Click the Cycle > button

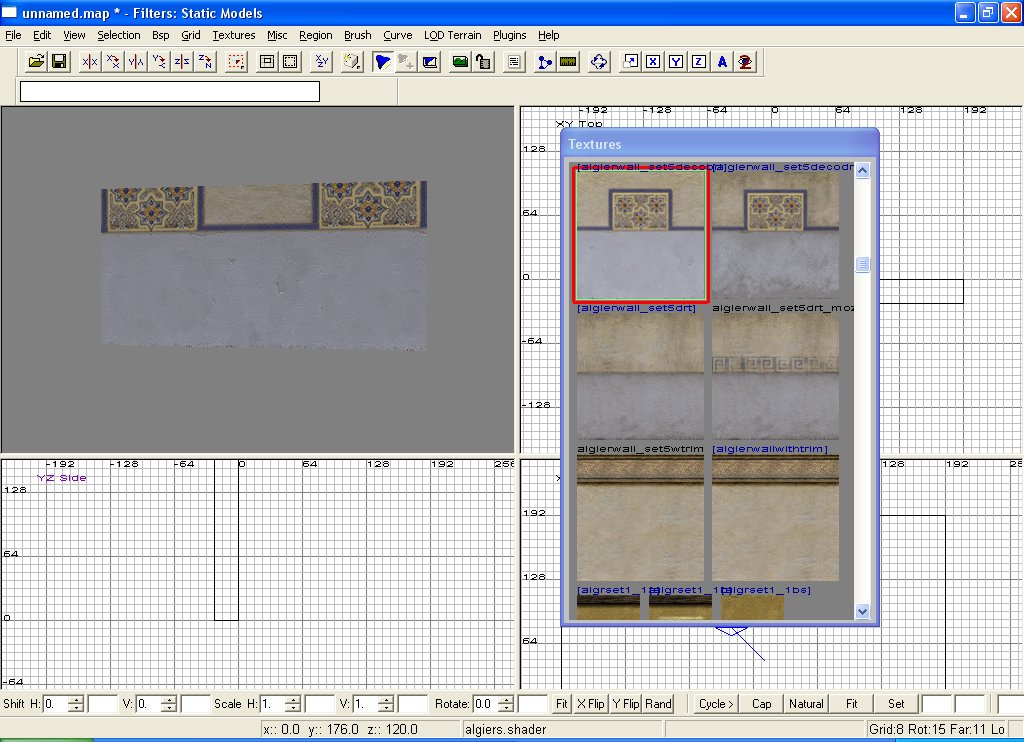[716, 704]
